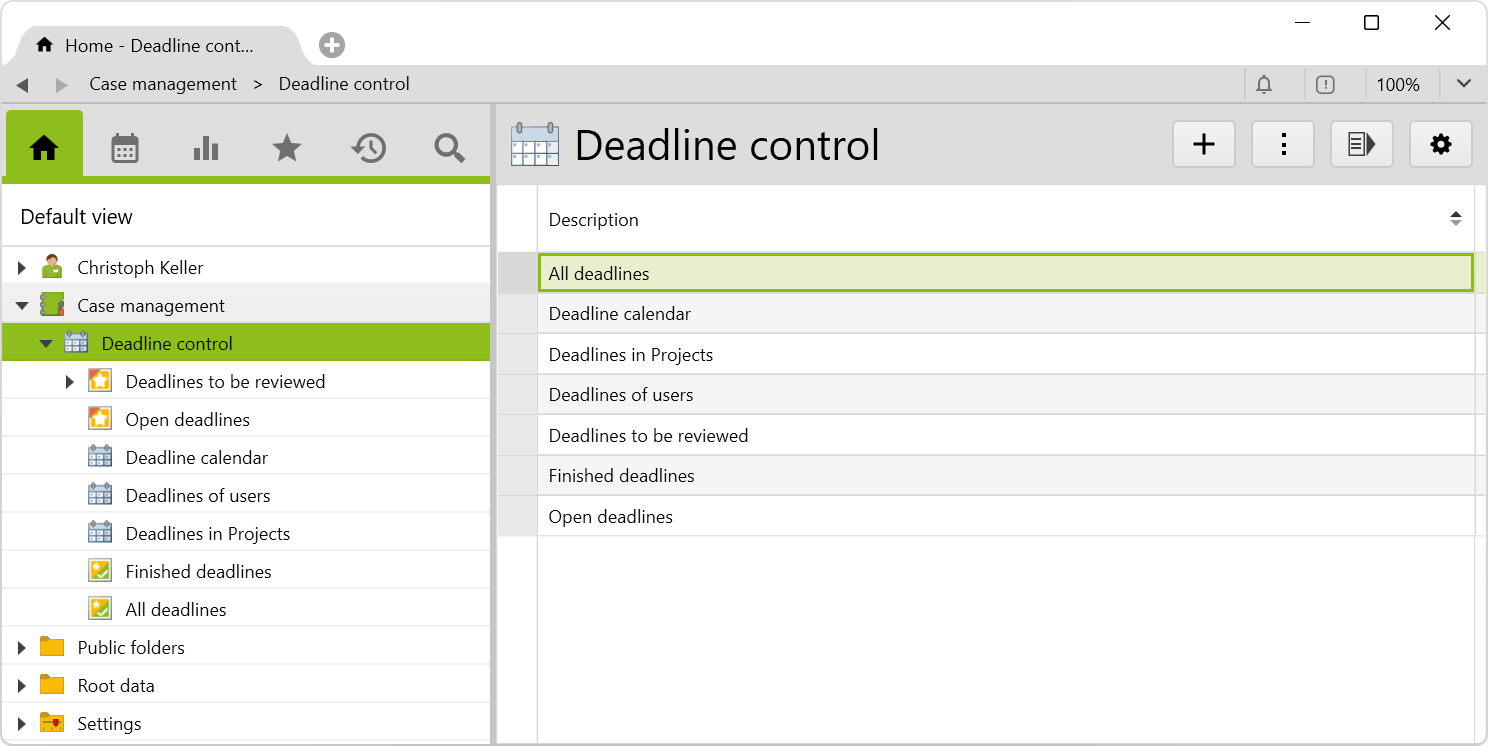1488x746 pixels.
Task: Show favorites via the star icon
Action: pyautogui.click(x=287, y=148)
